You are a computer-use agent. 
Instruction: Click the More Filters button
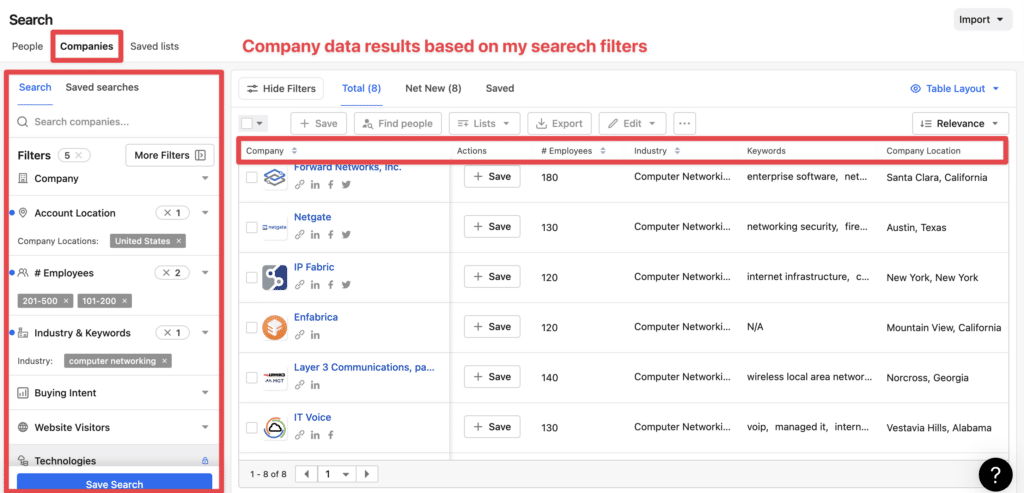(170, 155)
